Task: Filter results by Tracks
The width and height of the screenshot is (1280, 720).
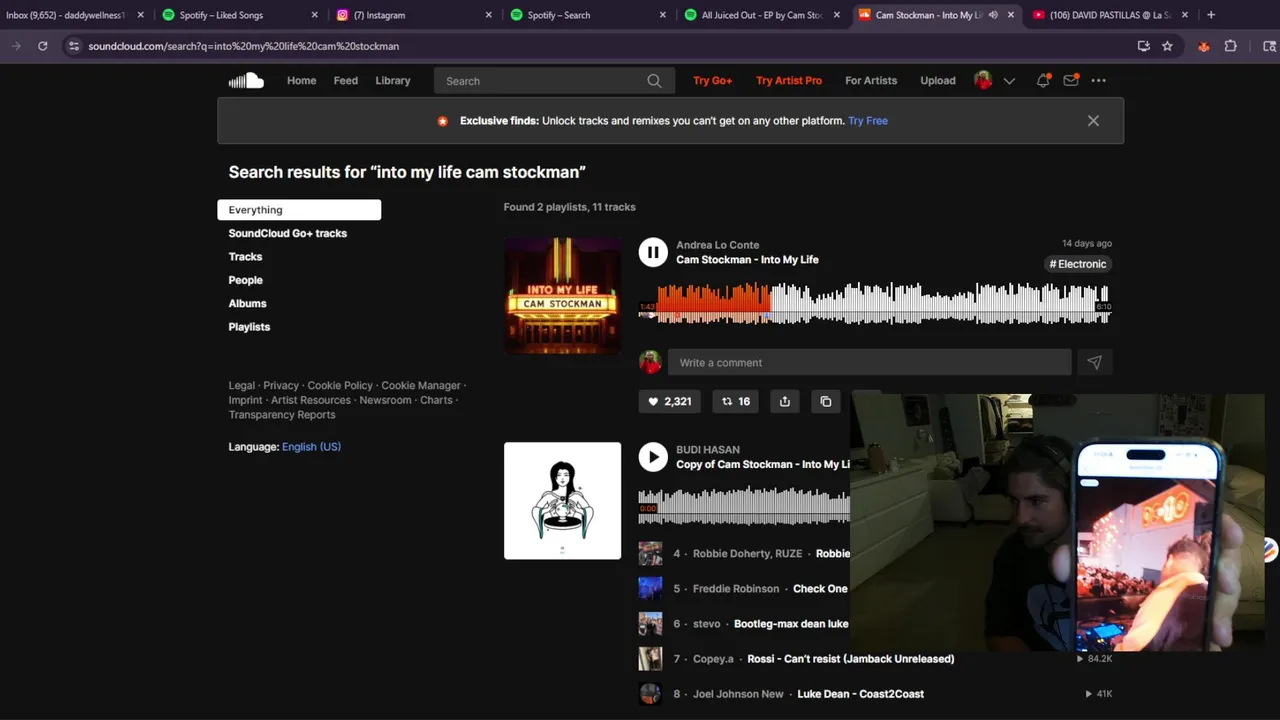Action: coord(245,257)
